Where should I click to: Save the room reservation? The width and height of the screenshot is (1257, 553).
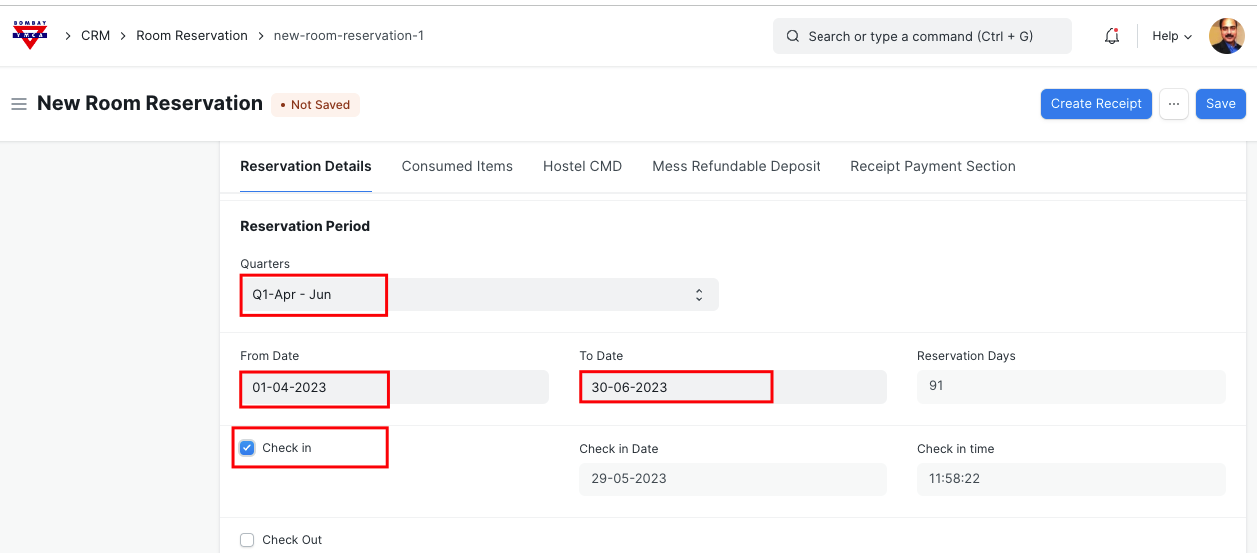(1220, 104)
